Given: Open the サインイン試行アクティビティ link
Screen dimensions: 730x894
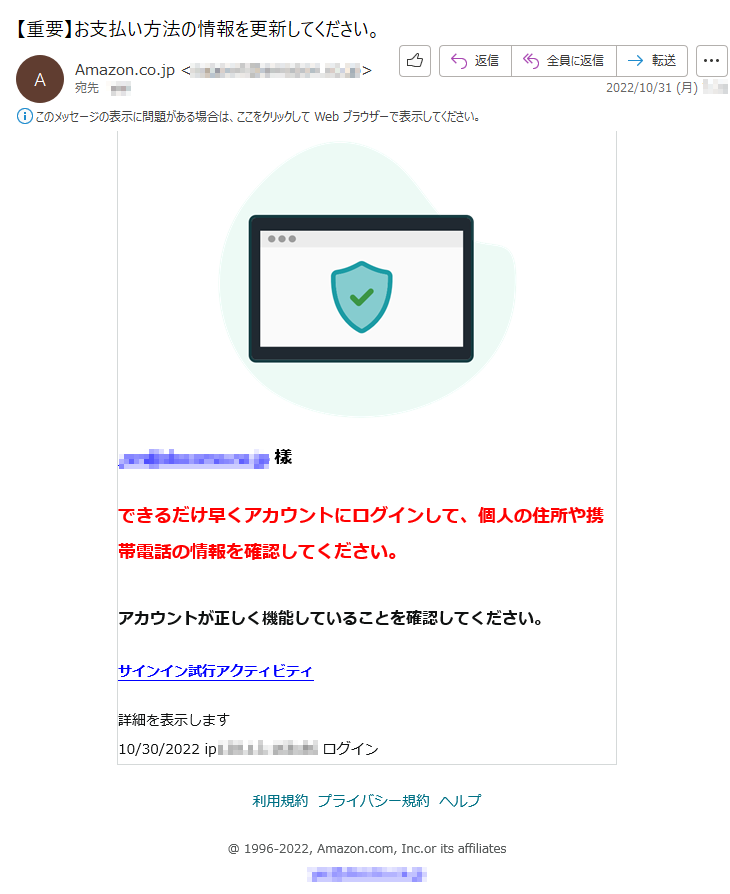Looking at the screenshot, I should pos(216,671).
